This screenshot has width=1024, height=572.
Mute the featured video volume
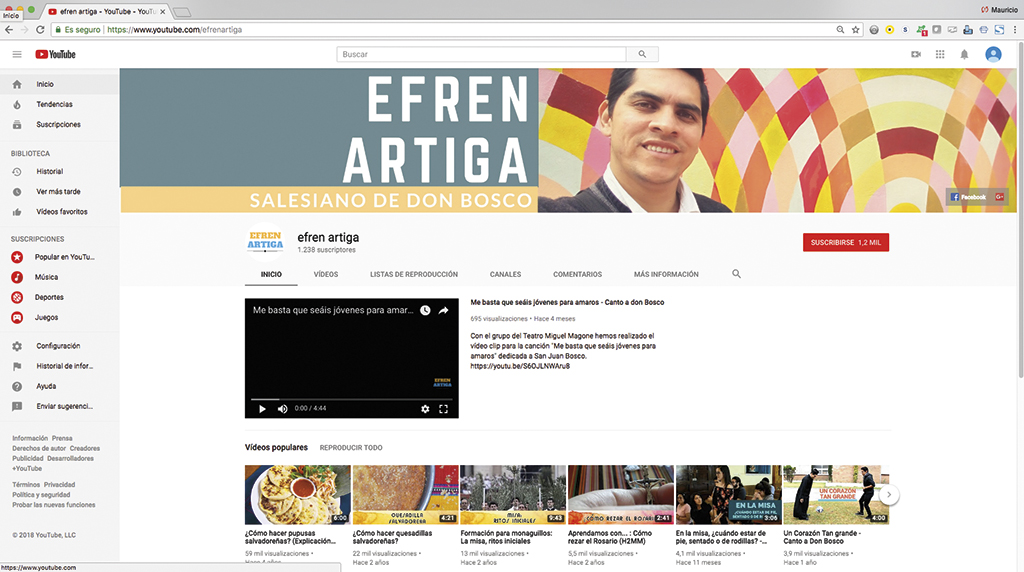(x=282, y=409)
